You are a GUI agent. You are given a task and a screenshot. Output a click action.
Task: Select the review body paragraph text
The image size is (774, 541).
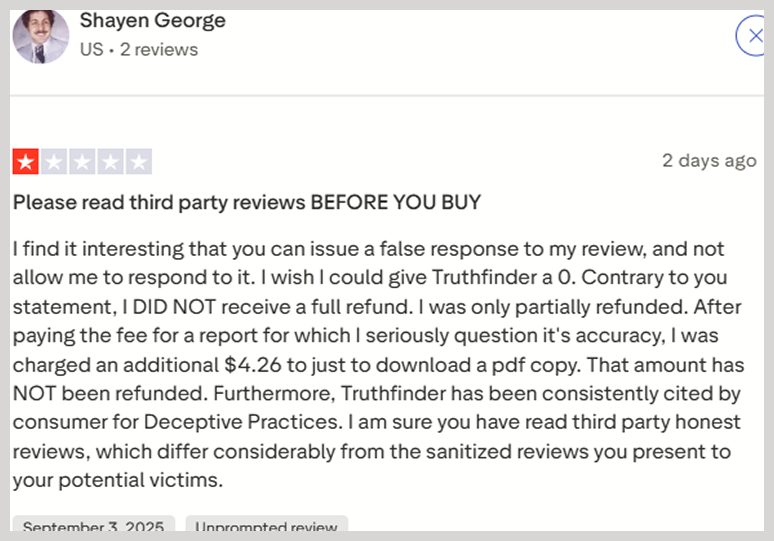click(379, 364)
